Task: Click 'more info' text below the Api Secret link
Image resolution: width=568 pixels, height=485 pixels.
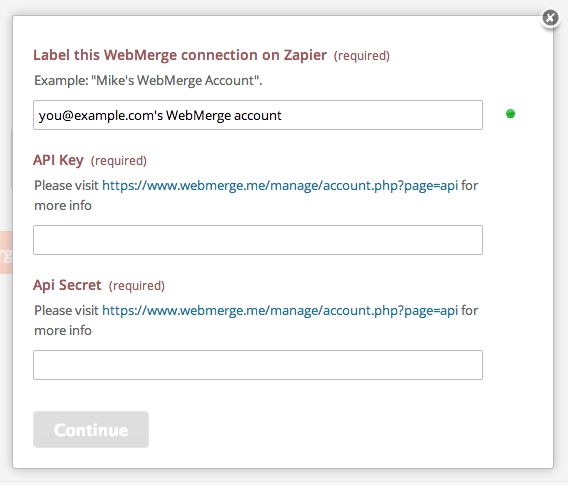Action: 63,330
